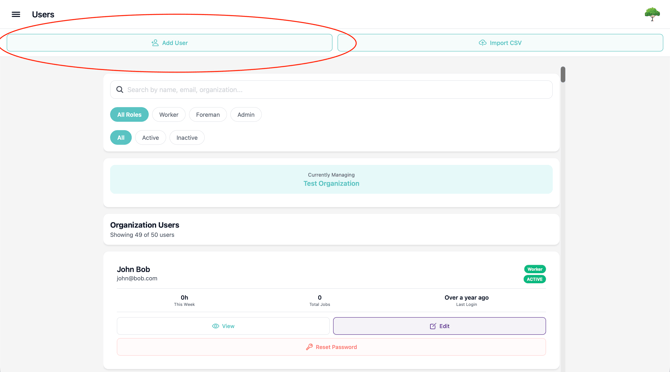670x372 pixels.
Task: Show only Active users
Action: coord(150,138)
